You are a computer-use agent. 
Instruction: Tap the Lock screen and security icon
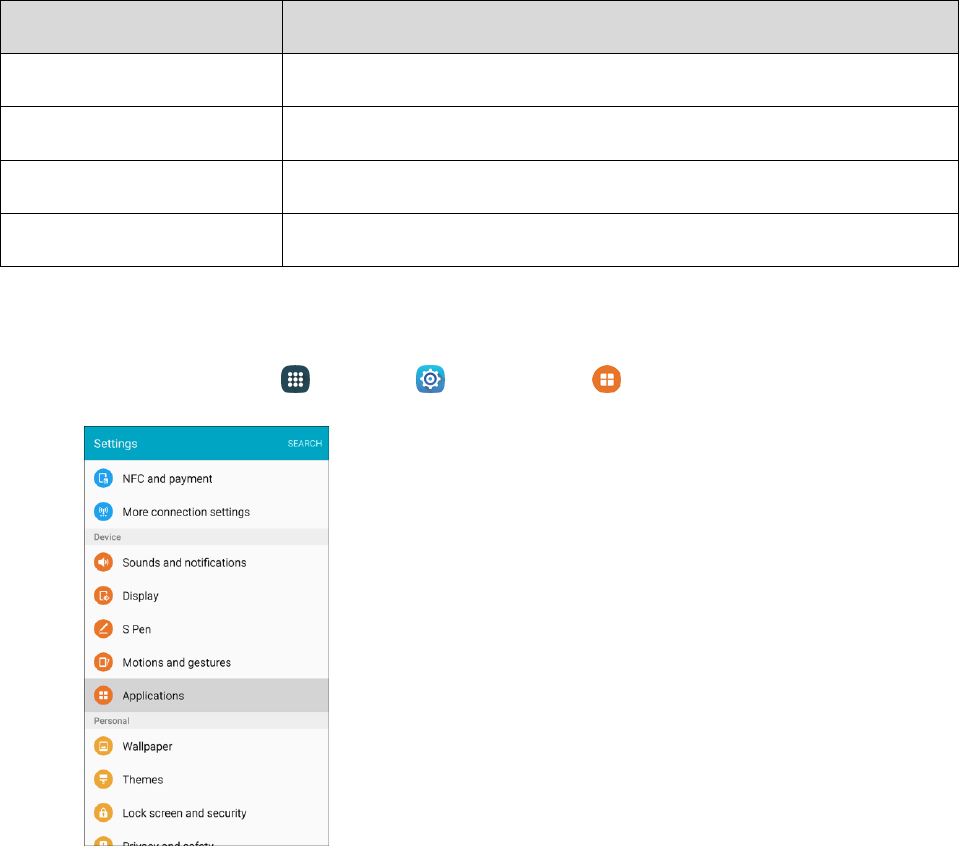coord(103,813)
